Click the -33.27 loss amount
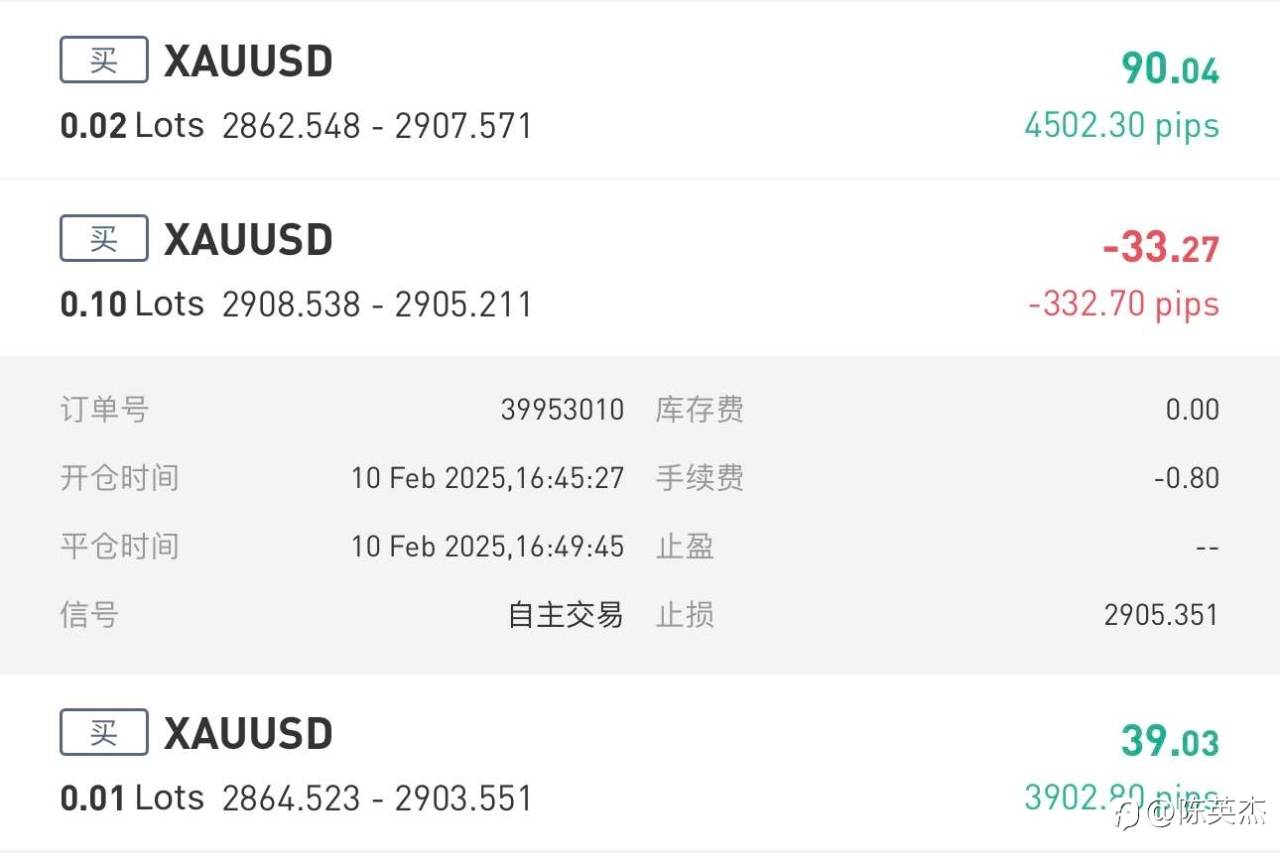The image size is (1280, 863). click(x=1160, y=246)
